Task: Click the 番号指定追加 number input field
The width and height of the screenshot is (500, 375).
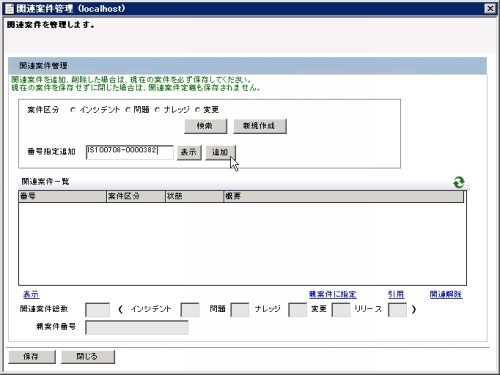Action: [130, 152]
